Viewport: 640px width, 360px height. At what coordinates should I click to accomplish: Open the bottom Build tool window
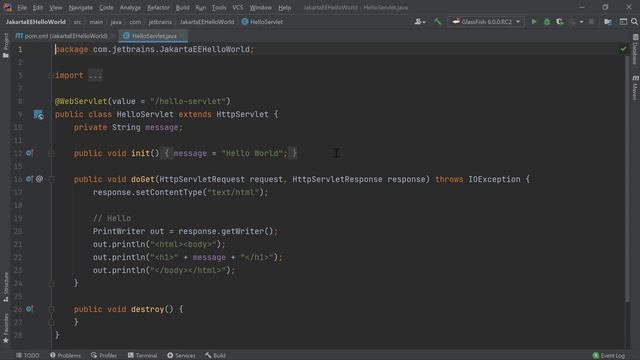216,356
